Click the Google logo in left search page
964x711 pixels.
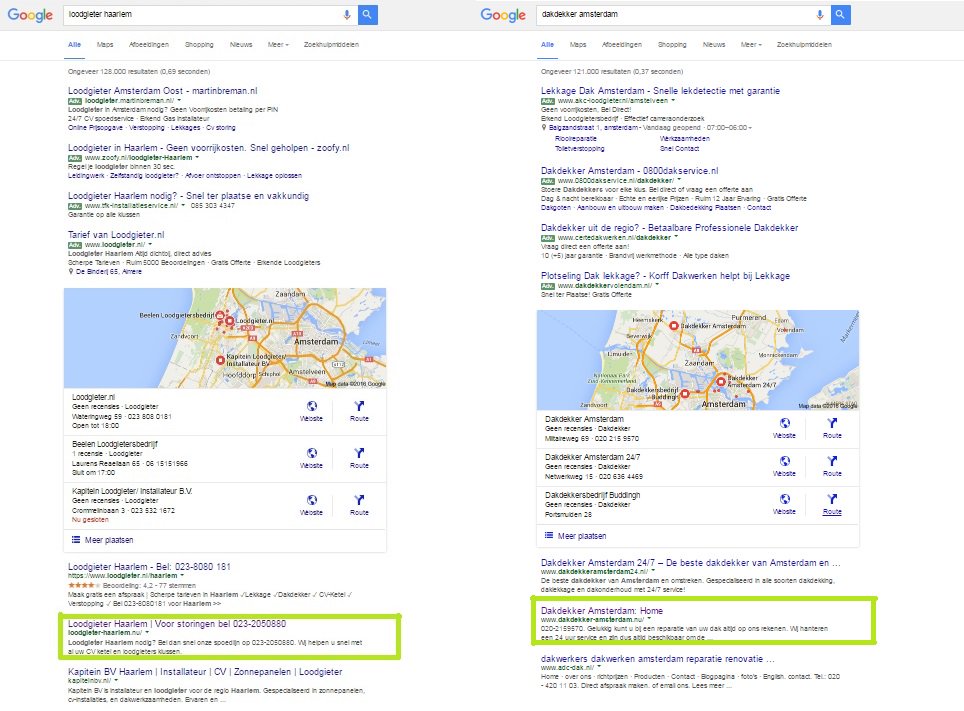[x=30, y=15]
